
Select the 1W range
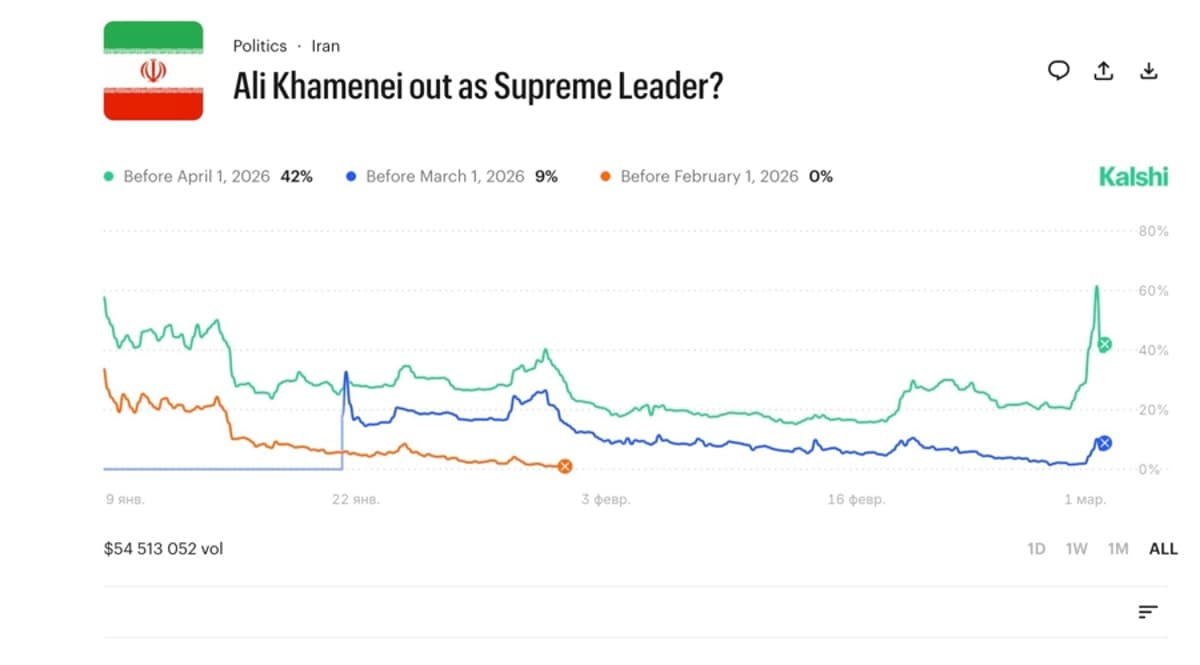pos(1077,548)
